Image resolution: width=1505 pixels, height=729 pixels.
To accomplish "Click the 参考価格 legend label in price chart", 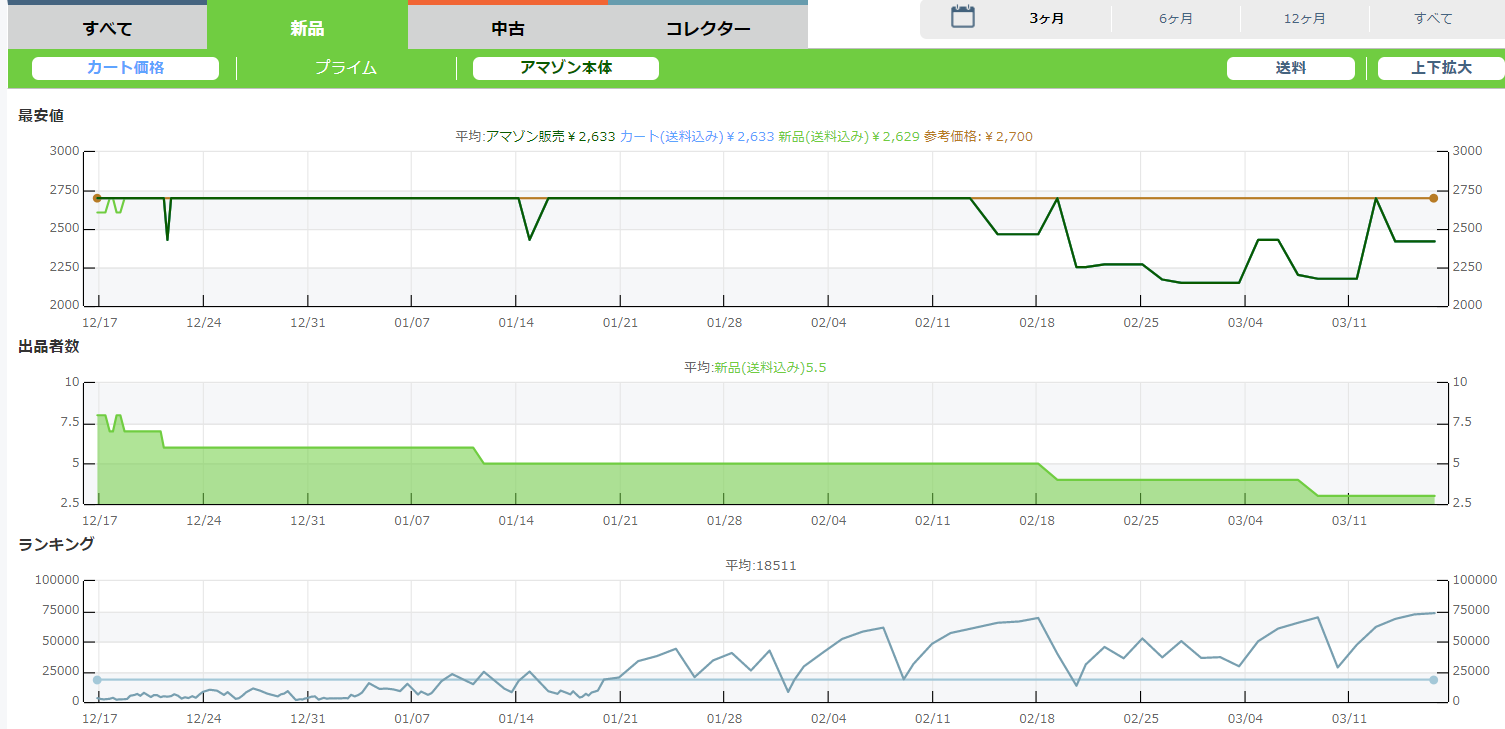I will (978, 137).
